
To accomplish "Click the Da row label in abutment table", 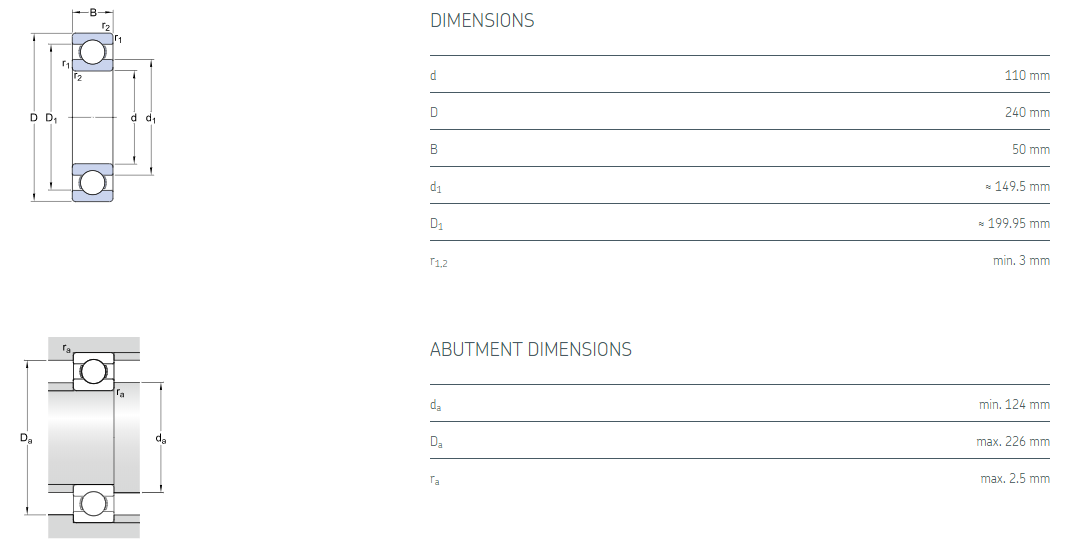I will [436, 442].
